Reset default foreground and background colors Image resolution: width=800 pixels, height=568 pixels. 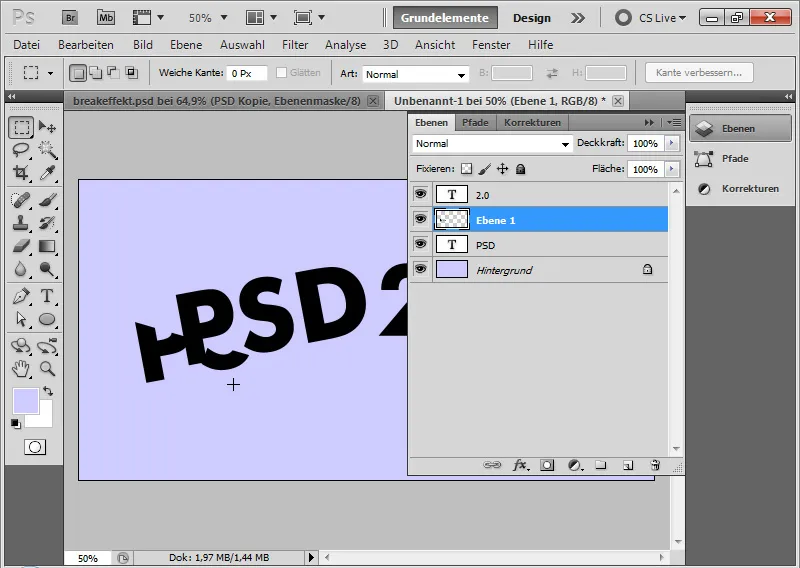(x=15, y=424)
